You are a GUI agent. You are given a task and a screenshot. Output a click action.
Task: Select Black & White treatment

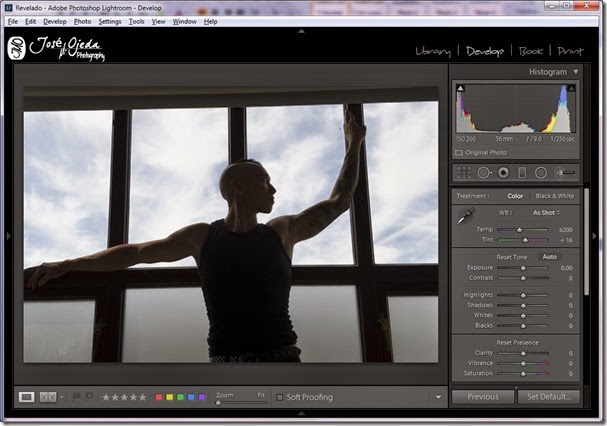tap(555, 196)
